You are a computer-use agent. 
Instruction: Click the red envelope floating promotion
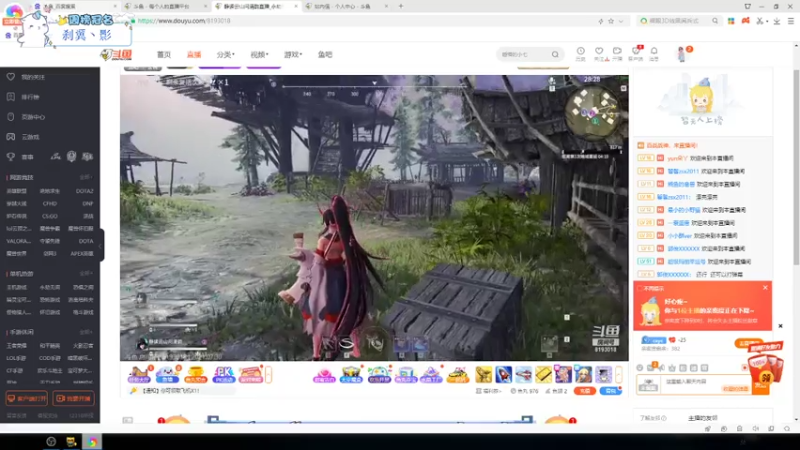tap(764, 366)
